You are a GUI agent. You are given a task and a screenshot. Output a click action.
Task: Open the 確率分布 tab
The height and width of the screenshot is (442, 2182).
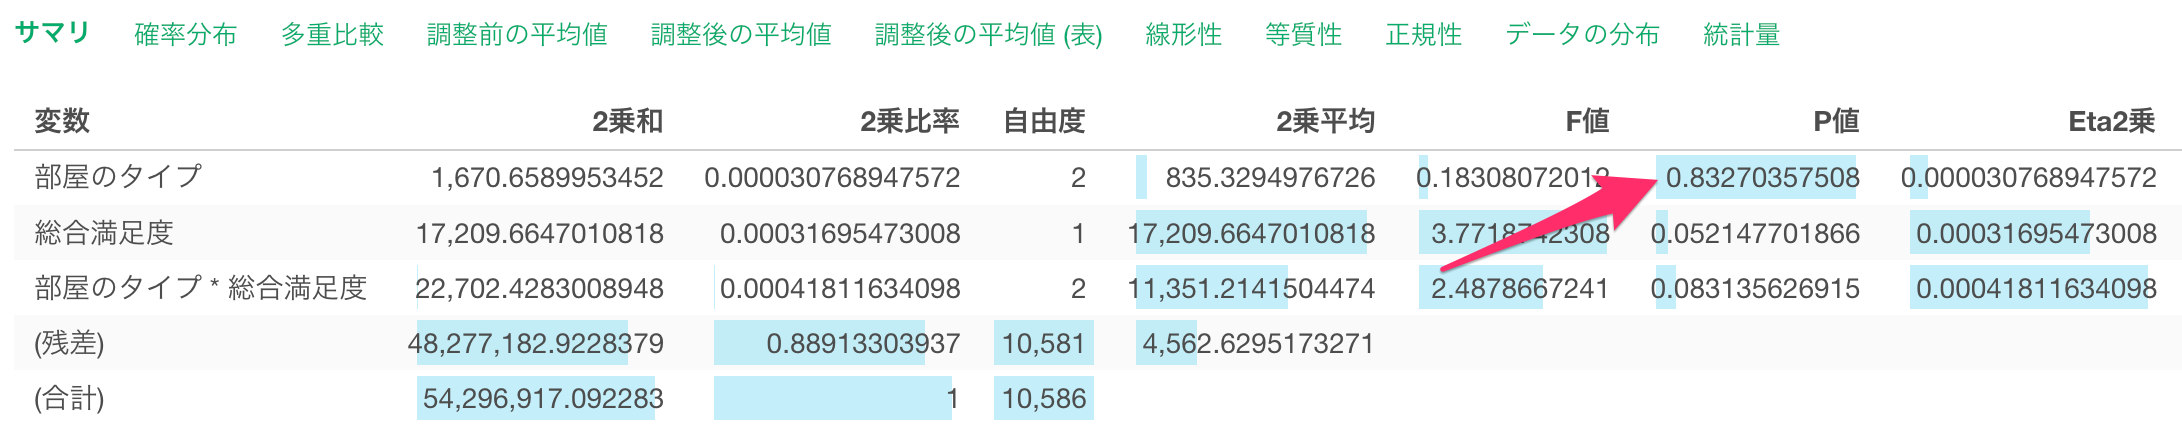tap(185, 35)
